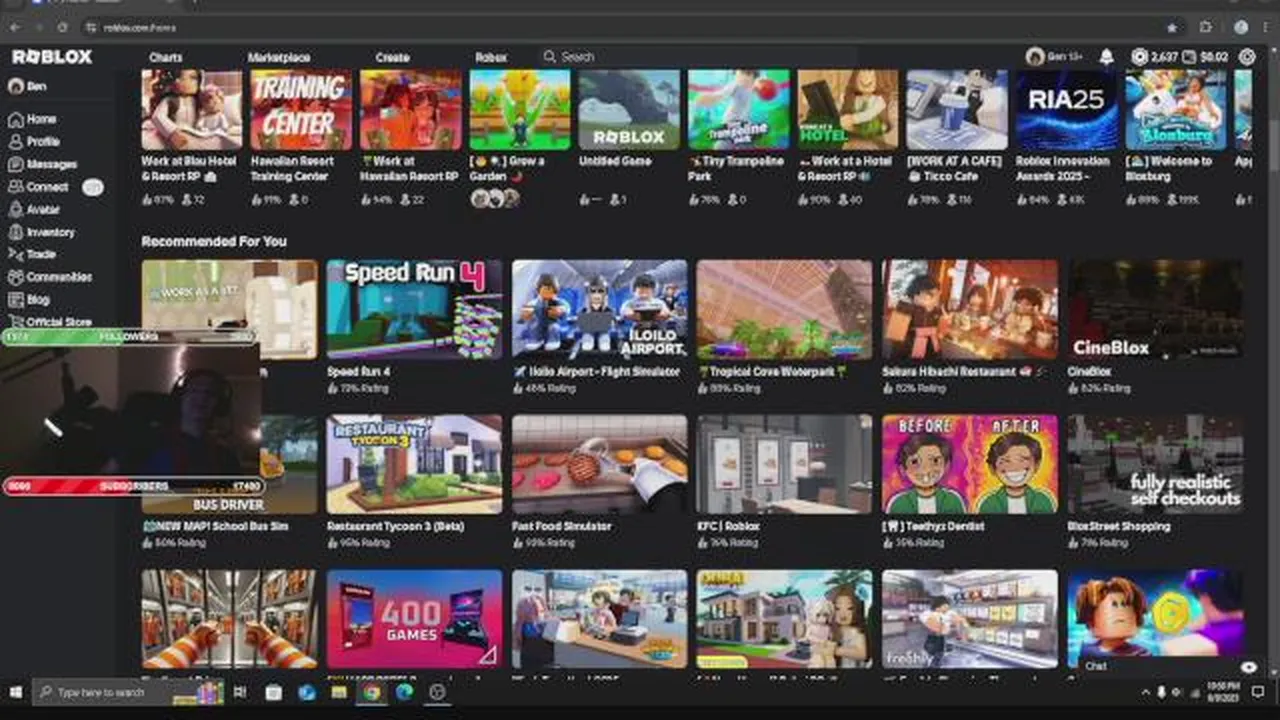Open the 400 Games tile

tap(414, 618)
